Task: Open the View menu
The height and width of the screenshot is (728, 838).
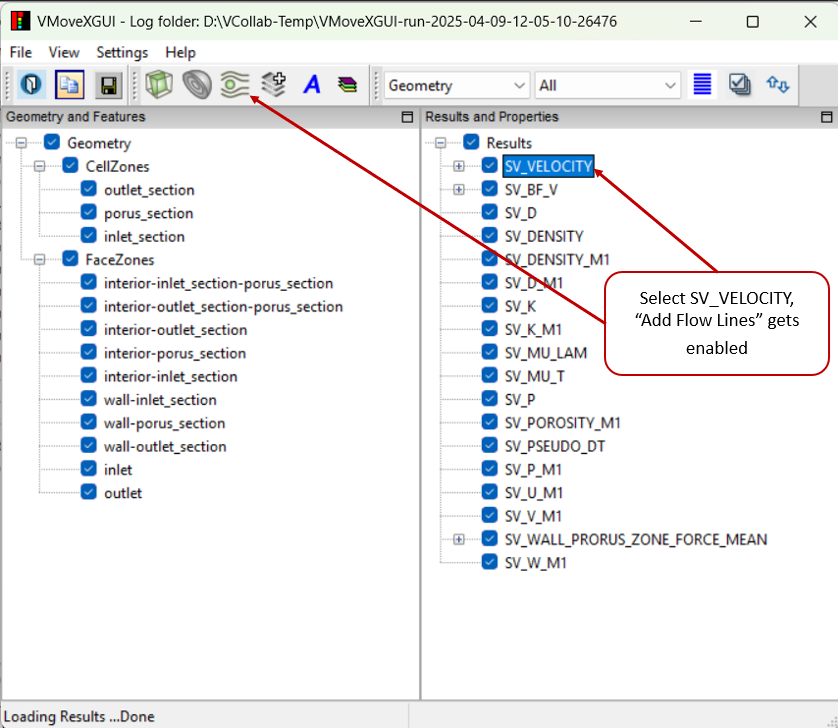Action: [64, 52]
